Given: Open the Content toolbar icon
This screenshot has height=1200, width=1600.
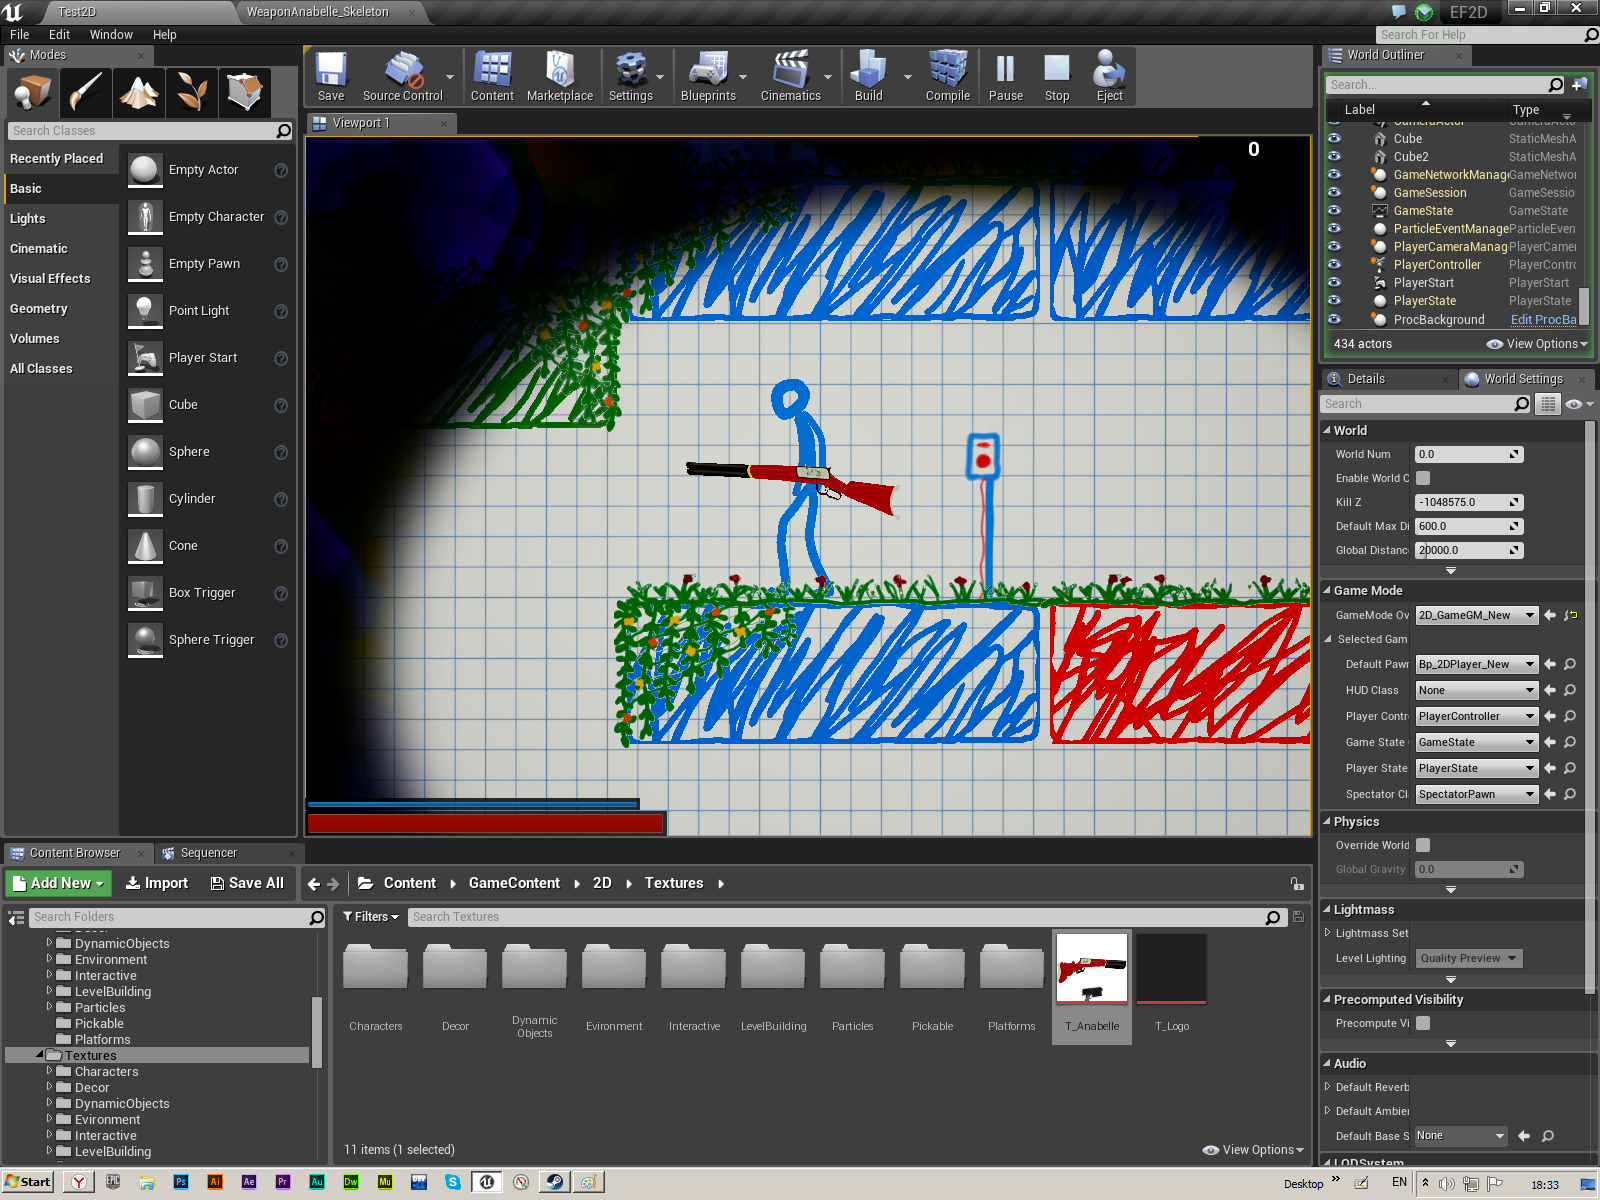Looking at the screenshot, I should [x=492, y=76].
